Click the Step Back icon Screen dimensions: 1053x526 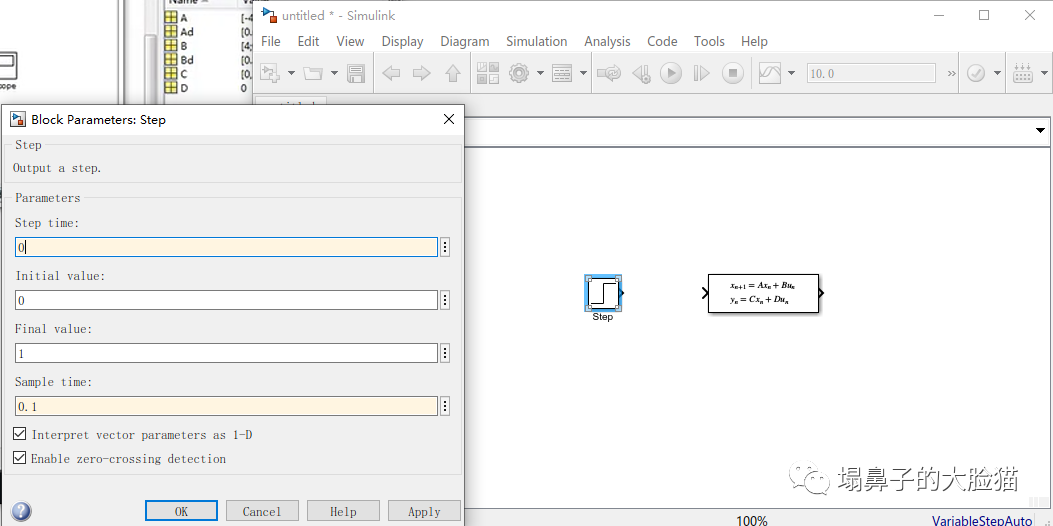[x=642, y=73]
